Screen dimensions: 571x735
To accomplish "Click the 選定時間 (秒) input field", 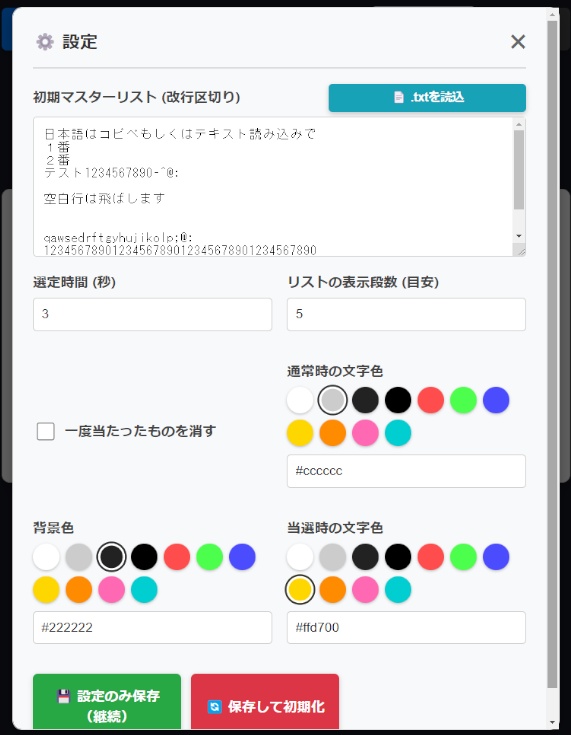I will [x=152, y=314].
